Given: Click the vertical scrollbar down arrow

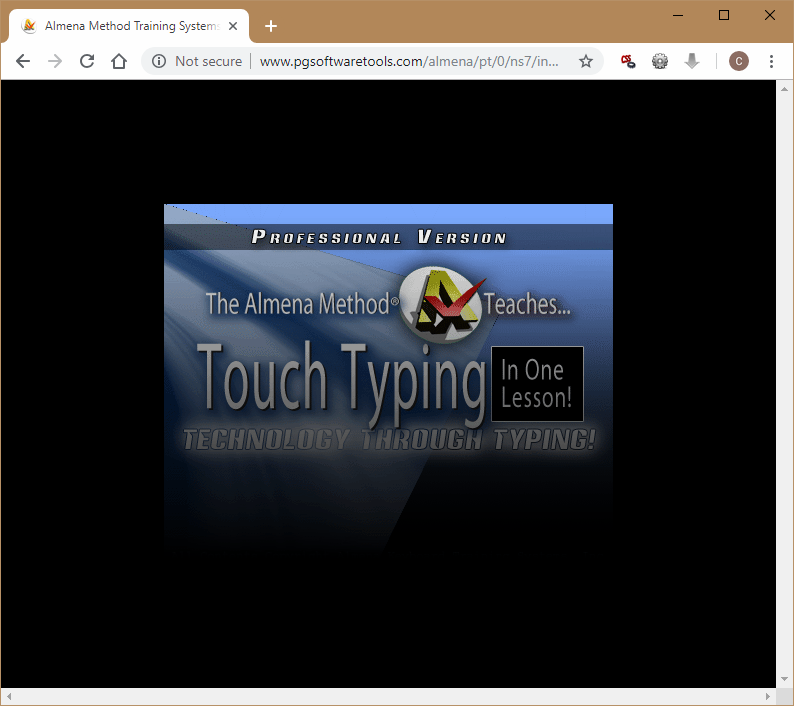Looking at the screenshot, I should [x=784, y=679].
